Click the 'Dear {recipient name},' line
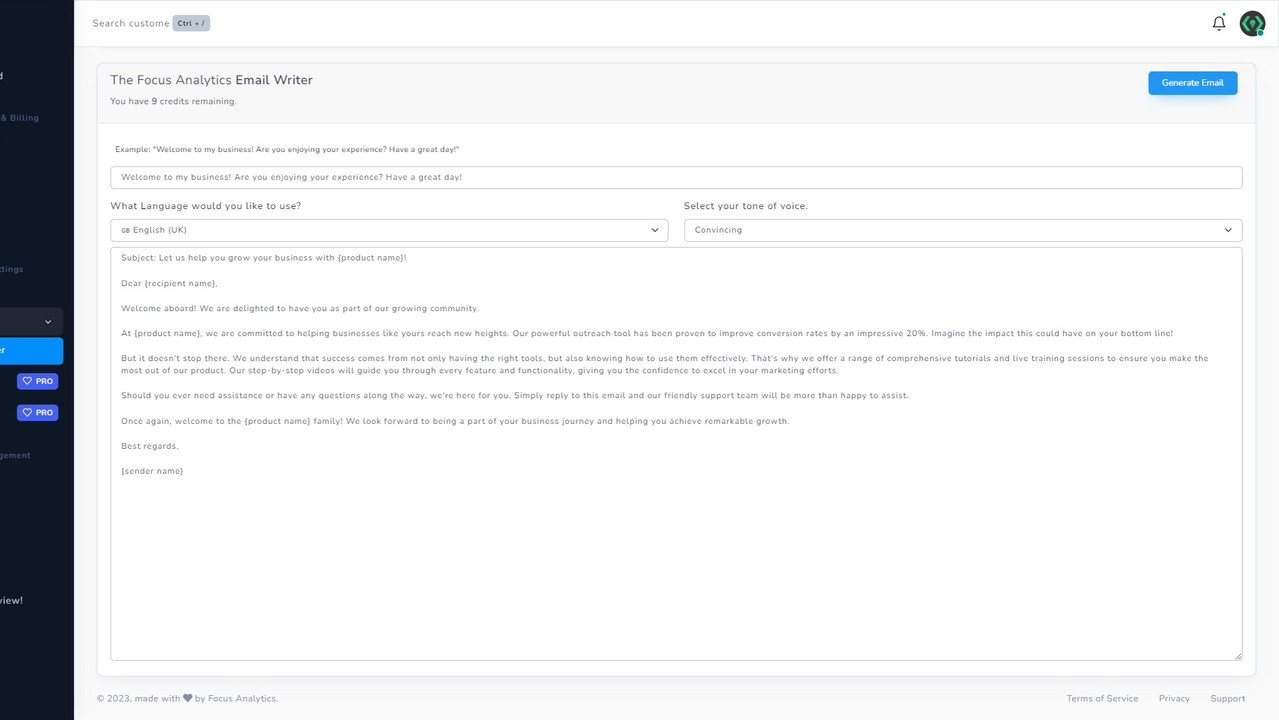The width and height of the screenshot is (1279, 720). coord(169,283)
